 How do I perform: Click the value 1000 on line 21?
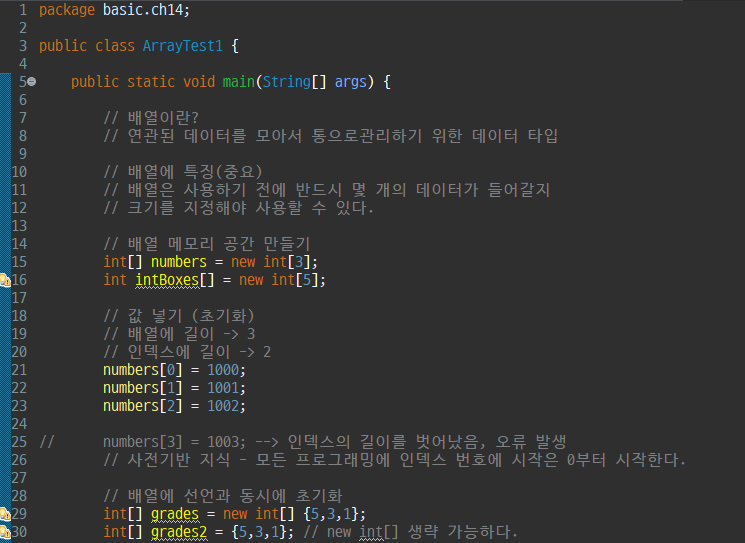tap(223, 370)
